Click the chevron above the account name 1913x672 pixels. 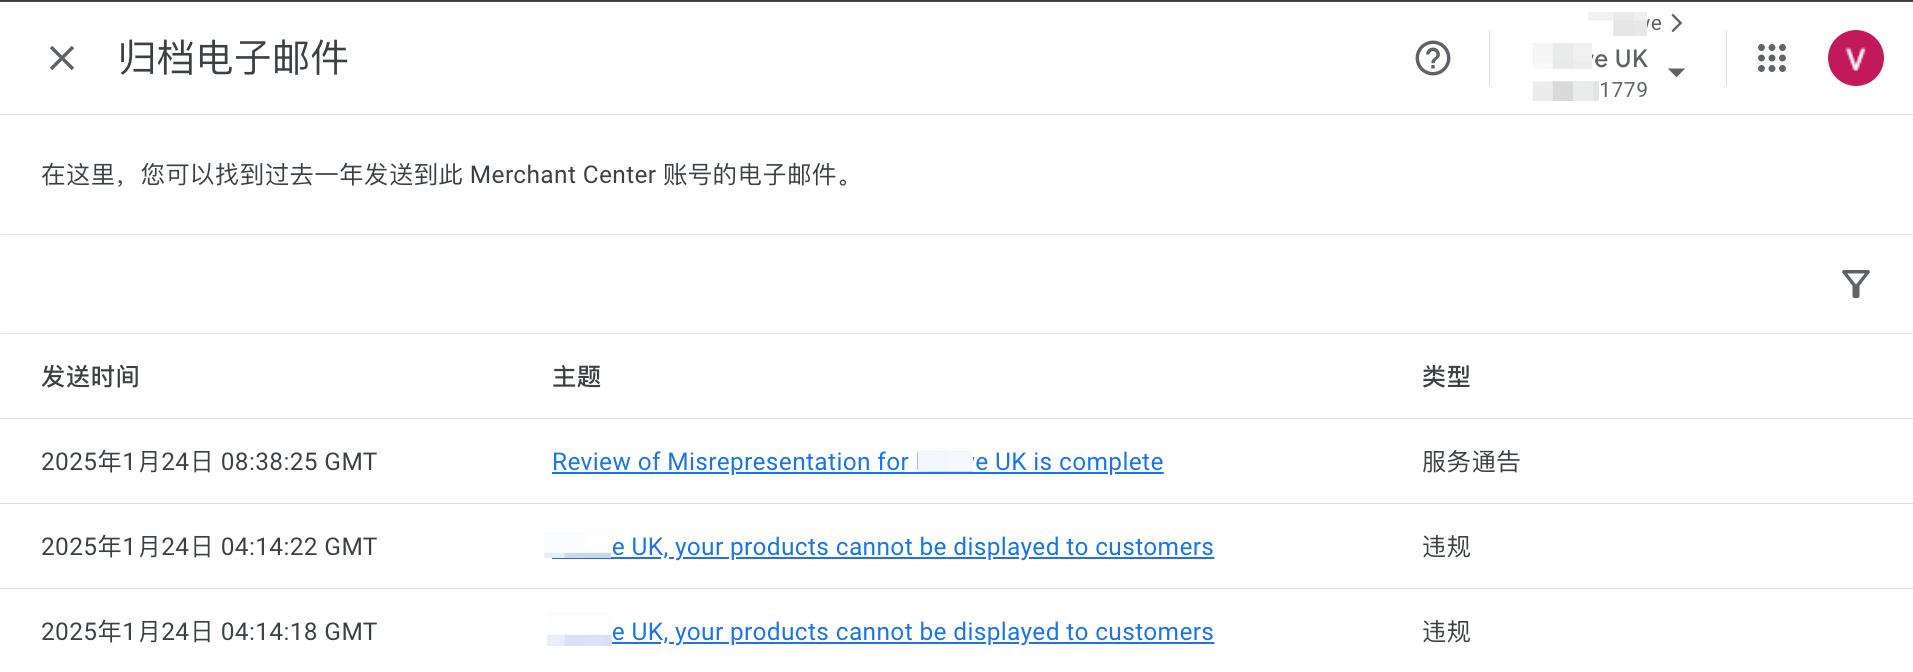click(x=1677, y=23)
